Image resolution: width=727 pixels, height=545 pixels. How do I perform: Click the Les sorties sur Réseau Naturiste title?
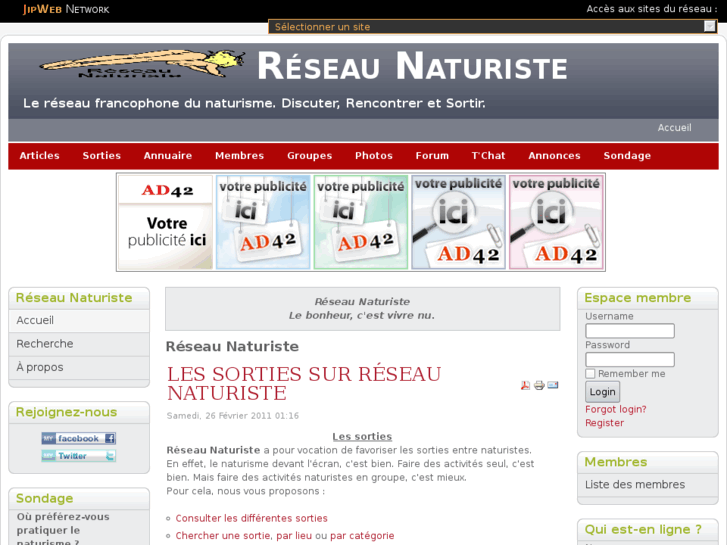tap(304, 384)
